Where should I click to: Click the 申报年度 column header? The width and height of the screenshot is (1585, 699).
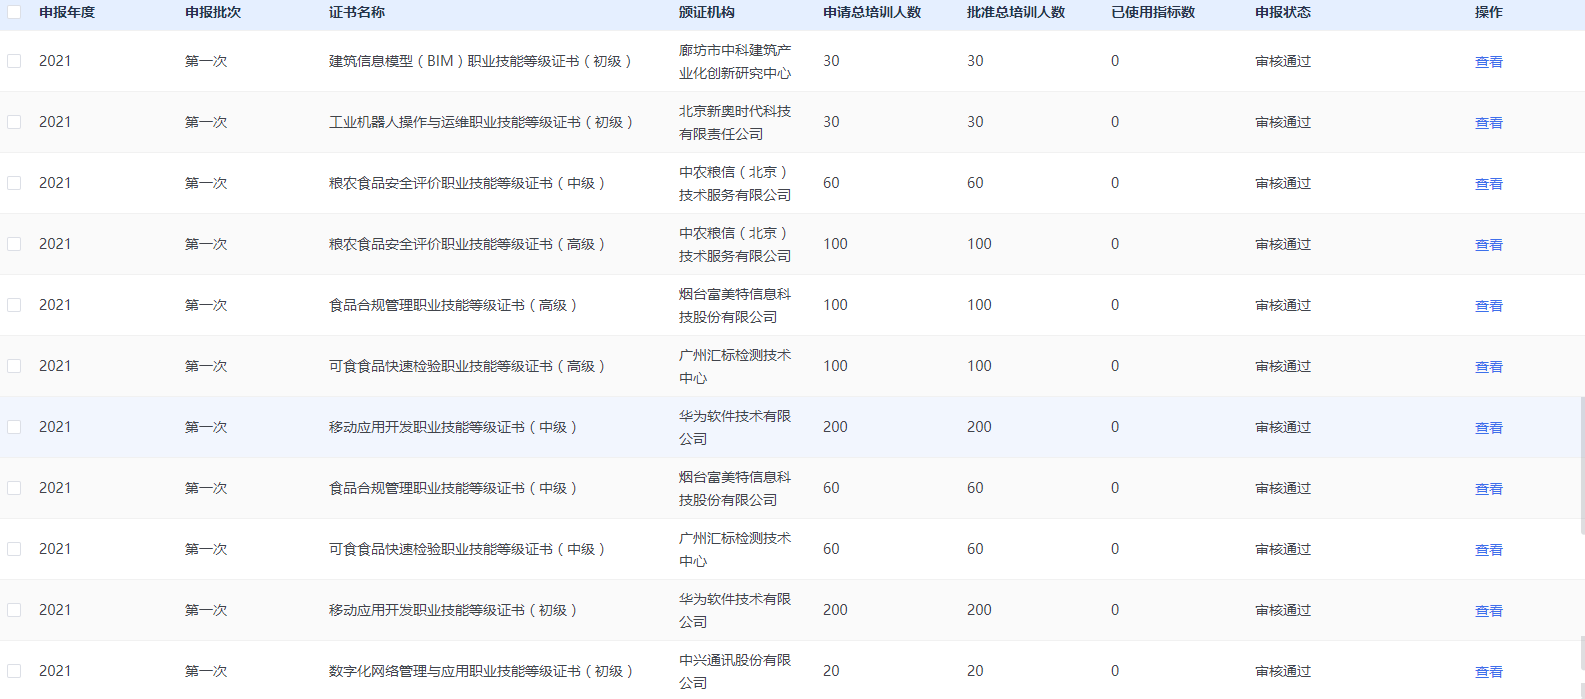coord(67,12)
